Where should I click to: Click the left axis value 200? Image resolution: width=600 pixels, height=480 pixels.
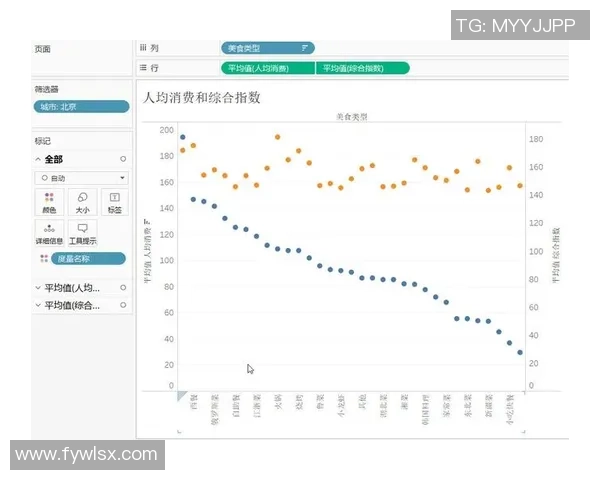[x=167, y=130]
